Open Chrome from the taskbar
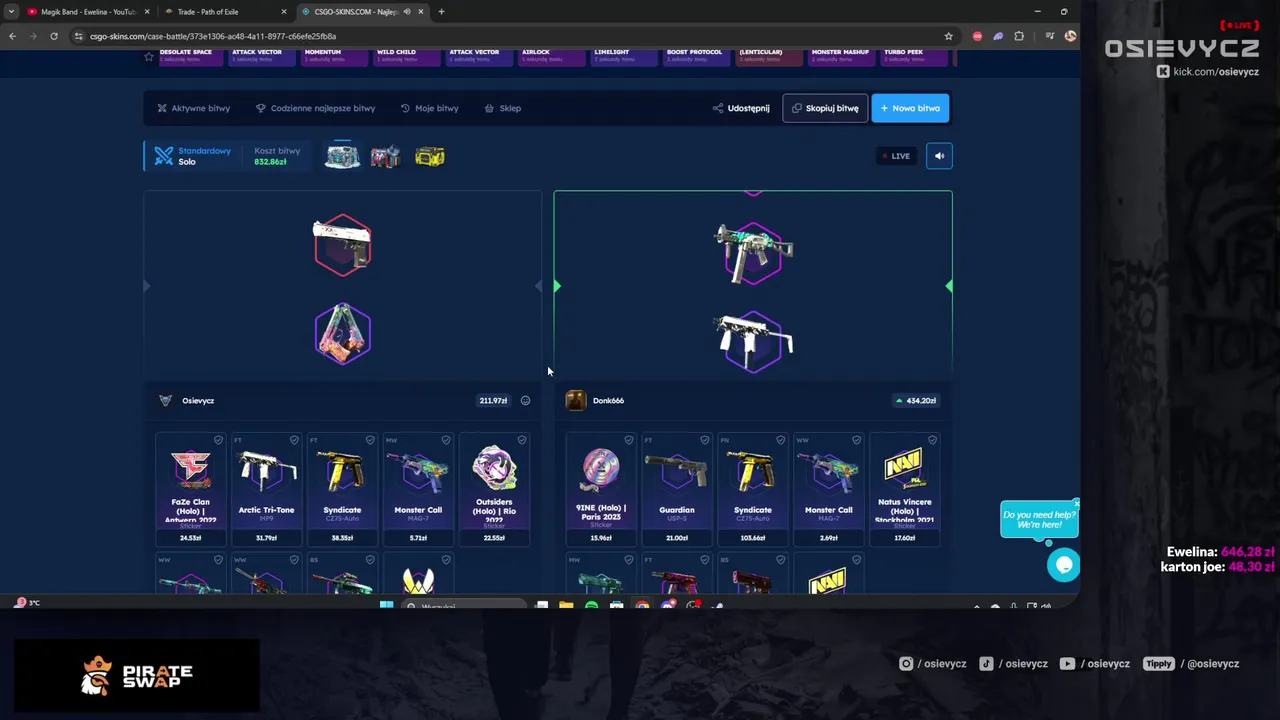The image size is (1280, 720). click(642, 605)
